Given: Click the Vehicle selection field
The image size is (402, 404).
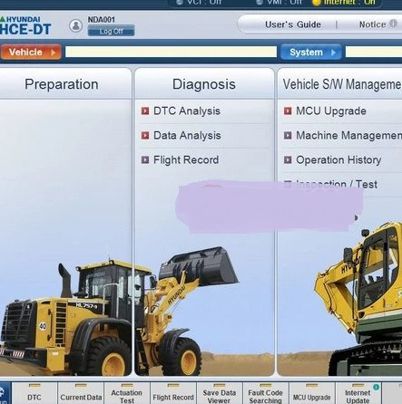Looking at the screenshot, I should click(171, 52).
